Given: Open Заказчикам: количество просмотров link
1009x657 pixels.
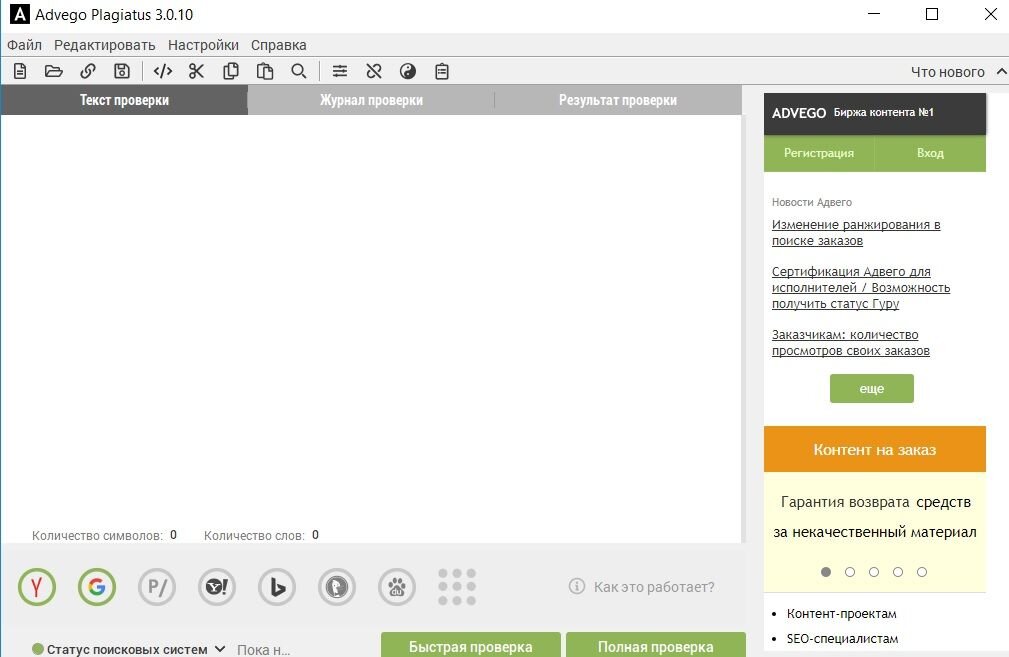Looking at the screenshot, I should coord(851,342).
